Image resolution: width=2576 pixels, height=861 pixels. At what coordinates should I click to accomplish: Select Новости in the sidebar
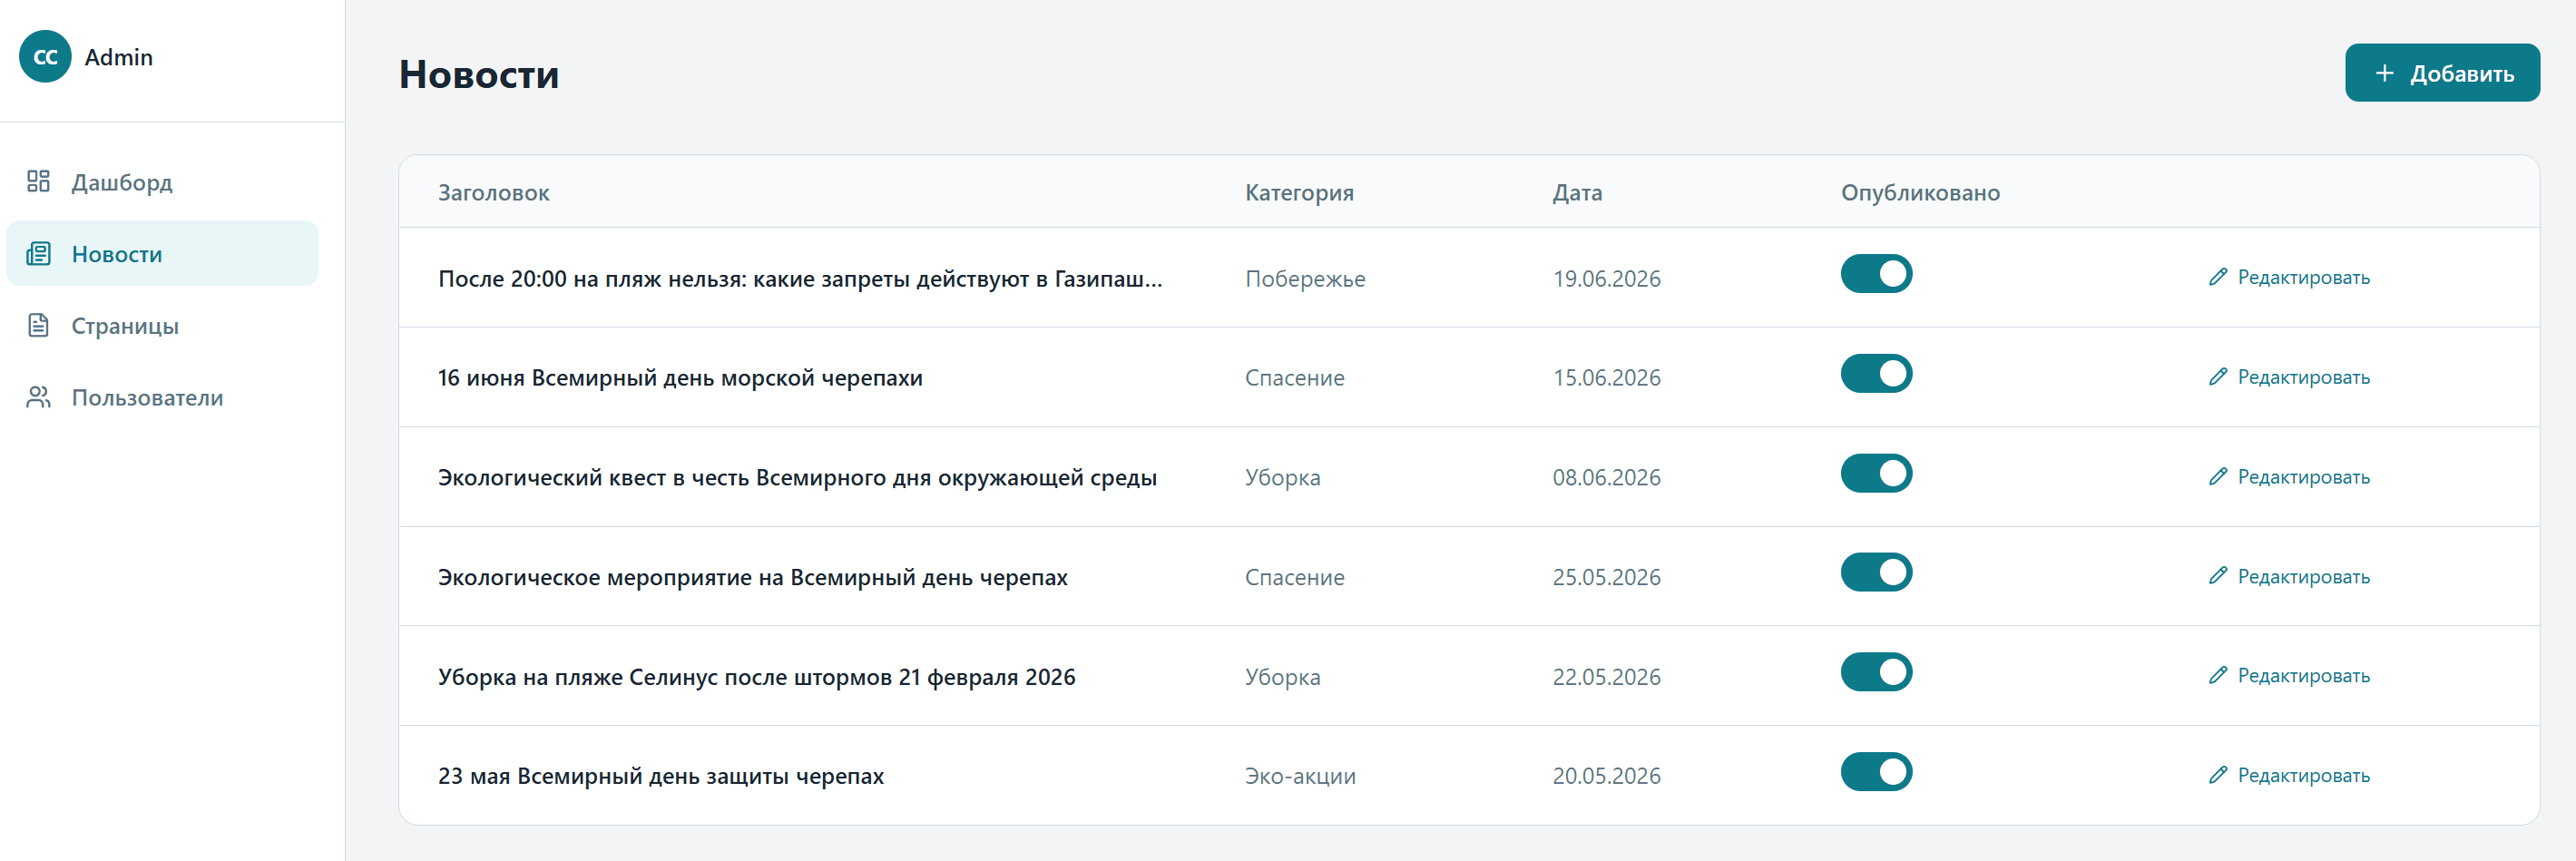point(162,253)
